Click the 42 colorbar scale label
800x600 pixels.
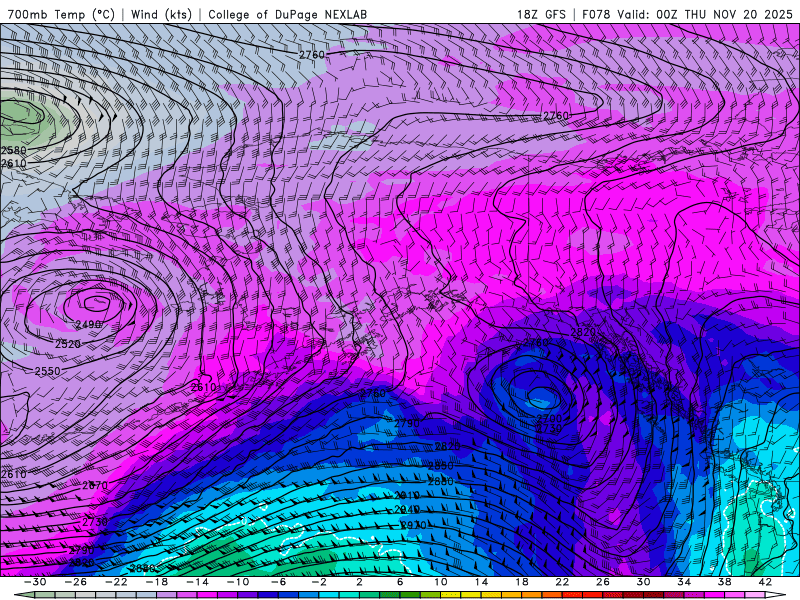(x=765, y=582)
